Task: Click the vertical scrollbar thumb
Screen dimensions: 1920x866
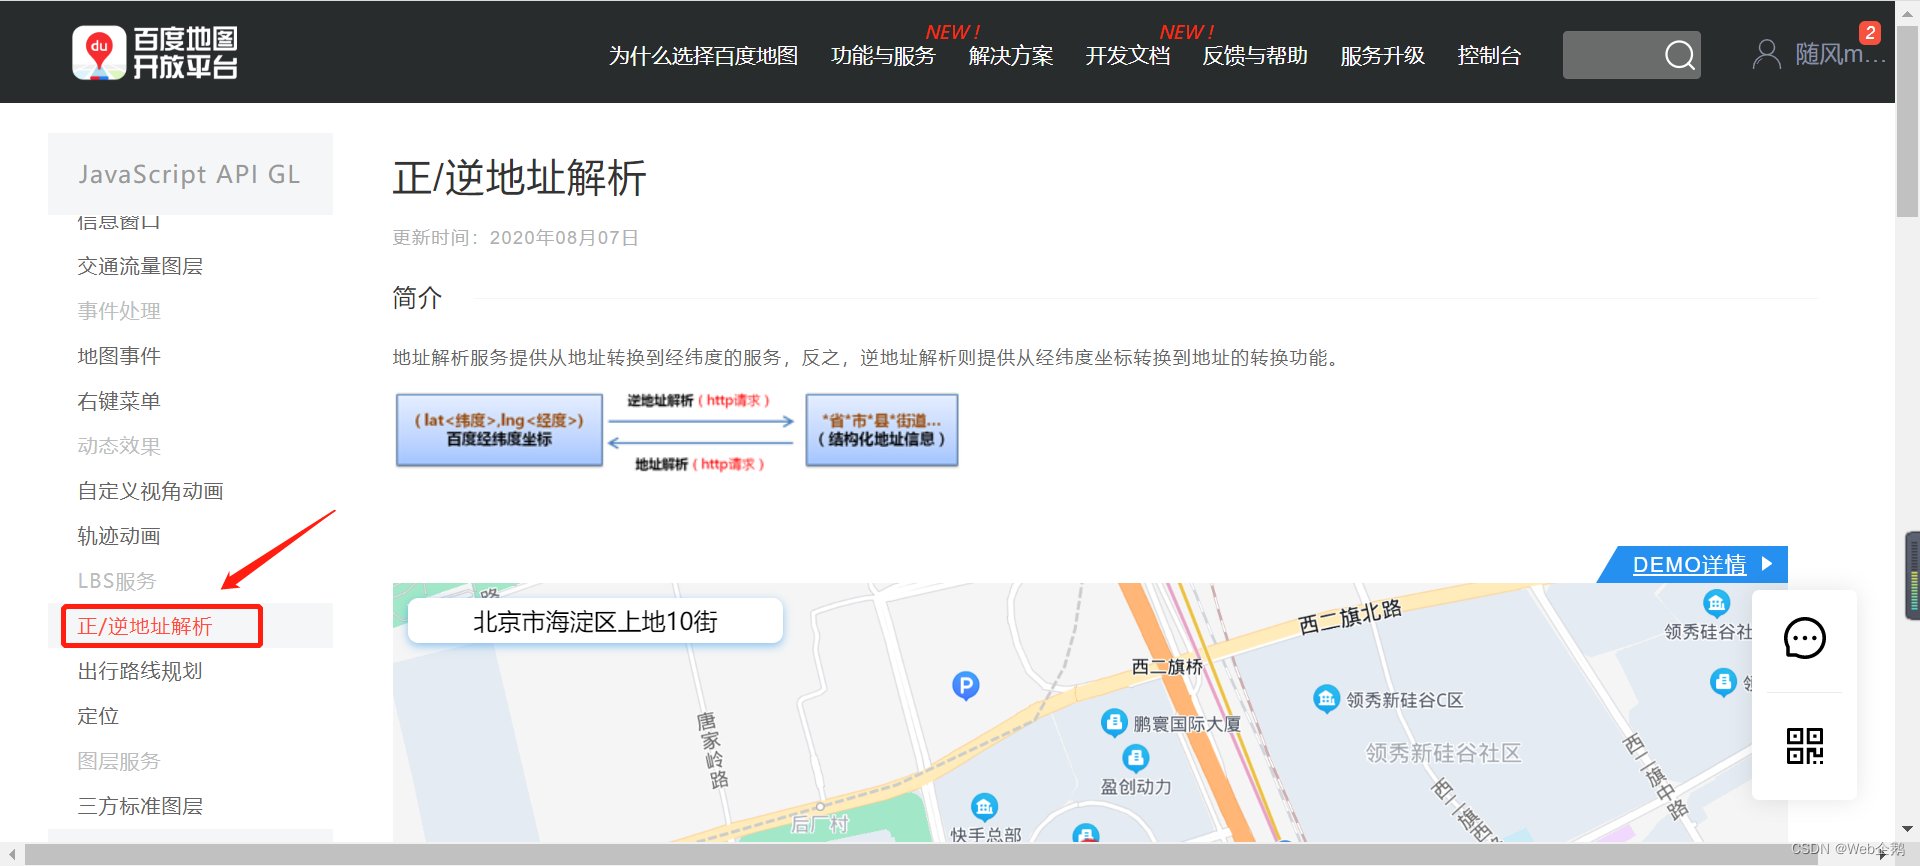Action: (1907, 120)
